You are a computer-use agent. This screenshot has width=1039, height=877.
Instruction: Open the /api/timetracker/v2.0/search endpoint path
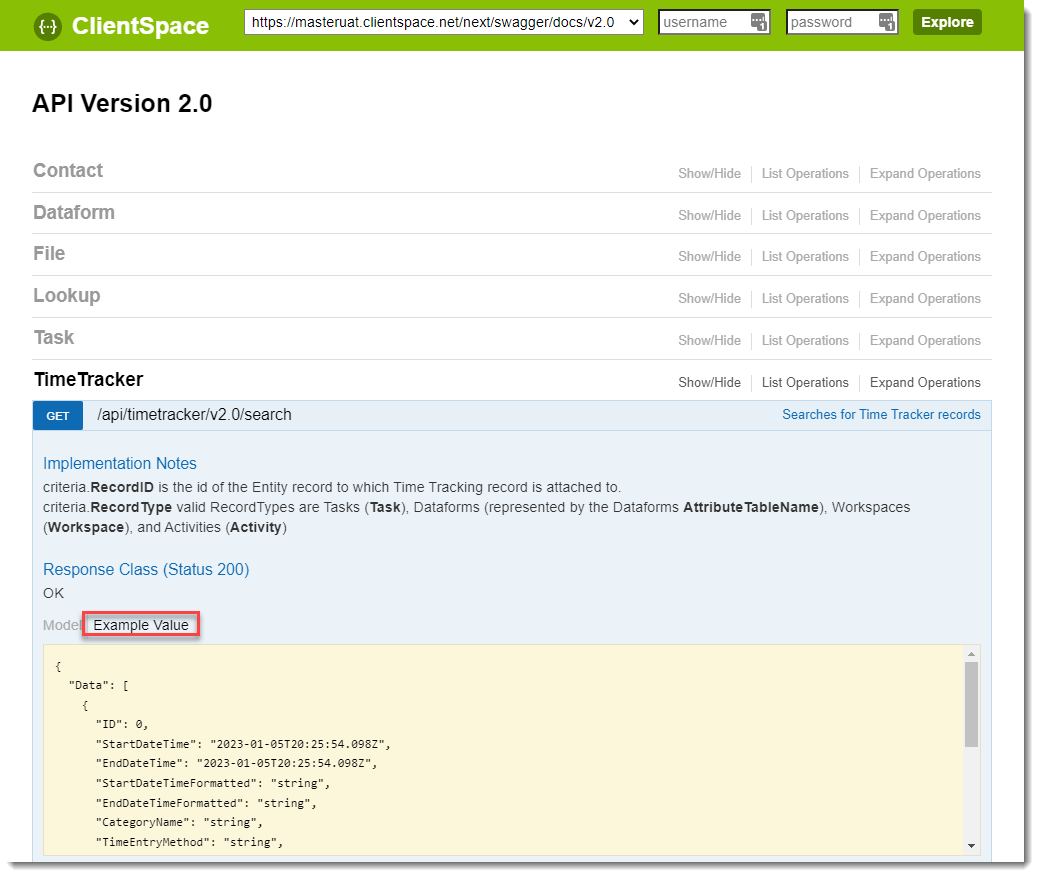pos(194,415)
